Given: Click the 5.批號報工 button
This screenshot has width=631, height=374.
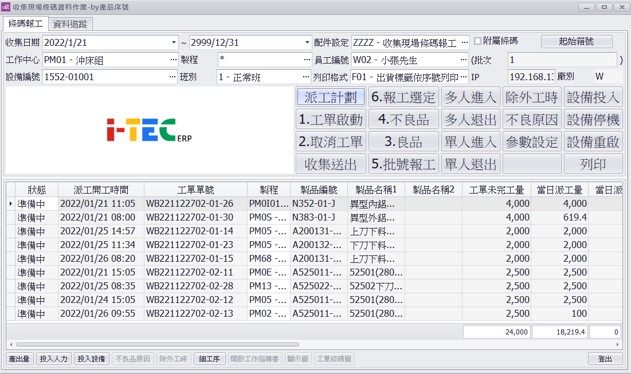Looking at the screenshot, I should [403, 164].
